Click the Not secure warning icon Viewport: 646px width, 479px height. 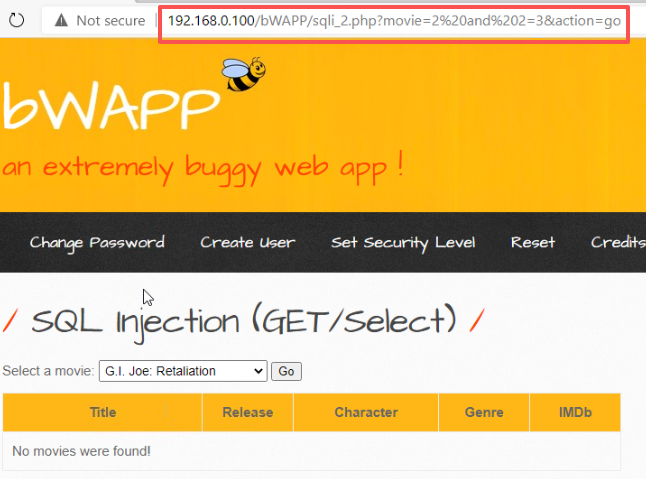(x=61, y=20)
